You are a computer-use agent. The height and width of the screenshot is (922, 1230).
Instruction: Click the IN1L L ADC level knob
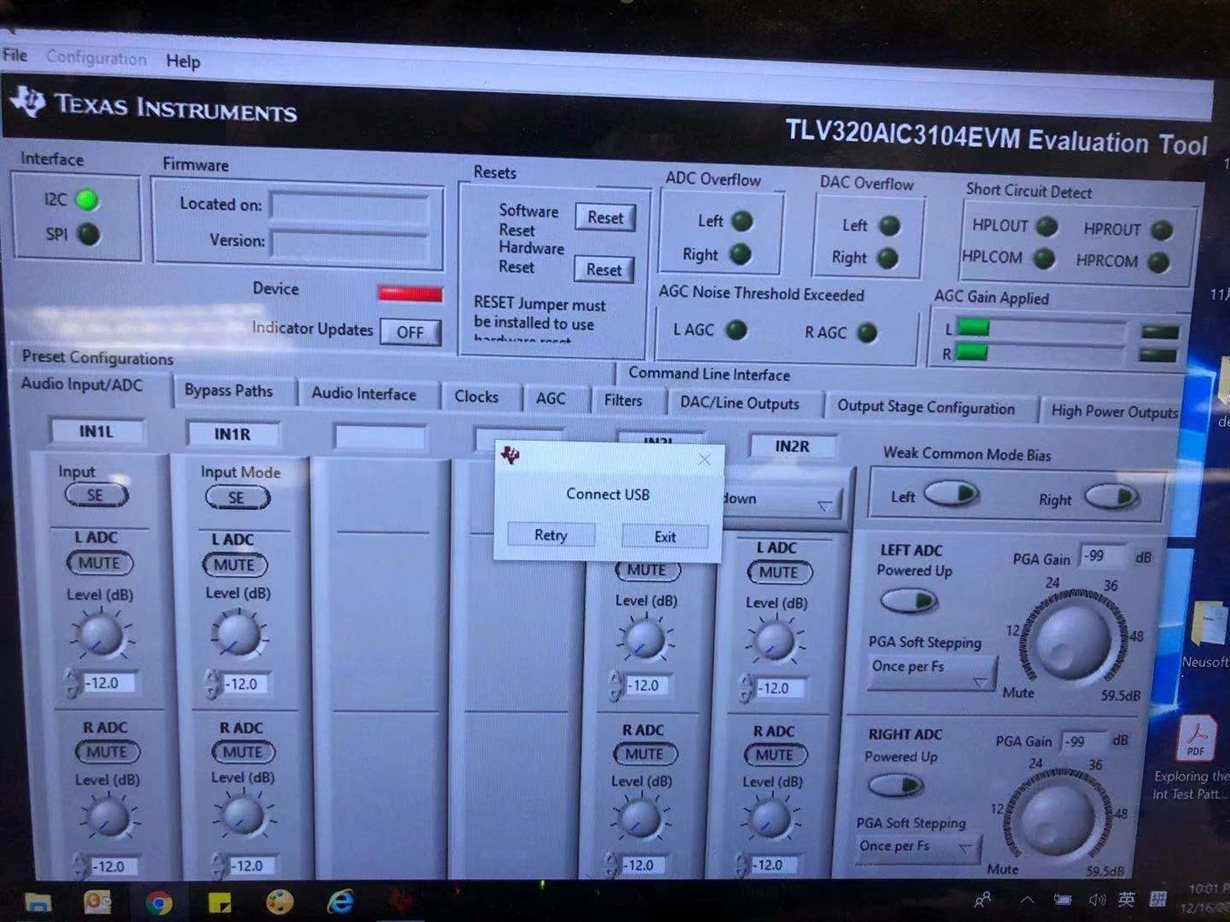tap(100, 635)
